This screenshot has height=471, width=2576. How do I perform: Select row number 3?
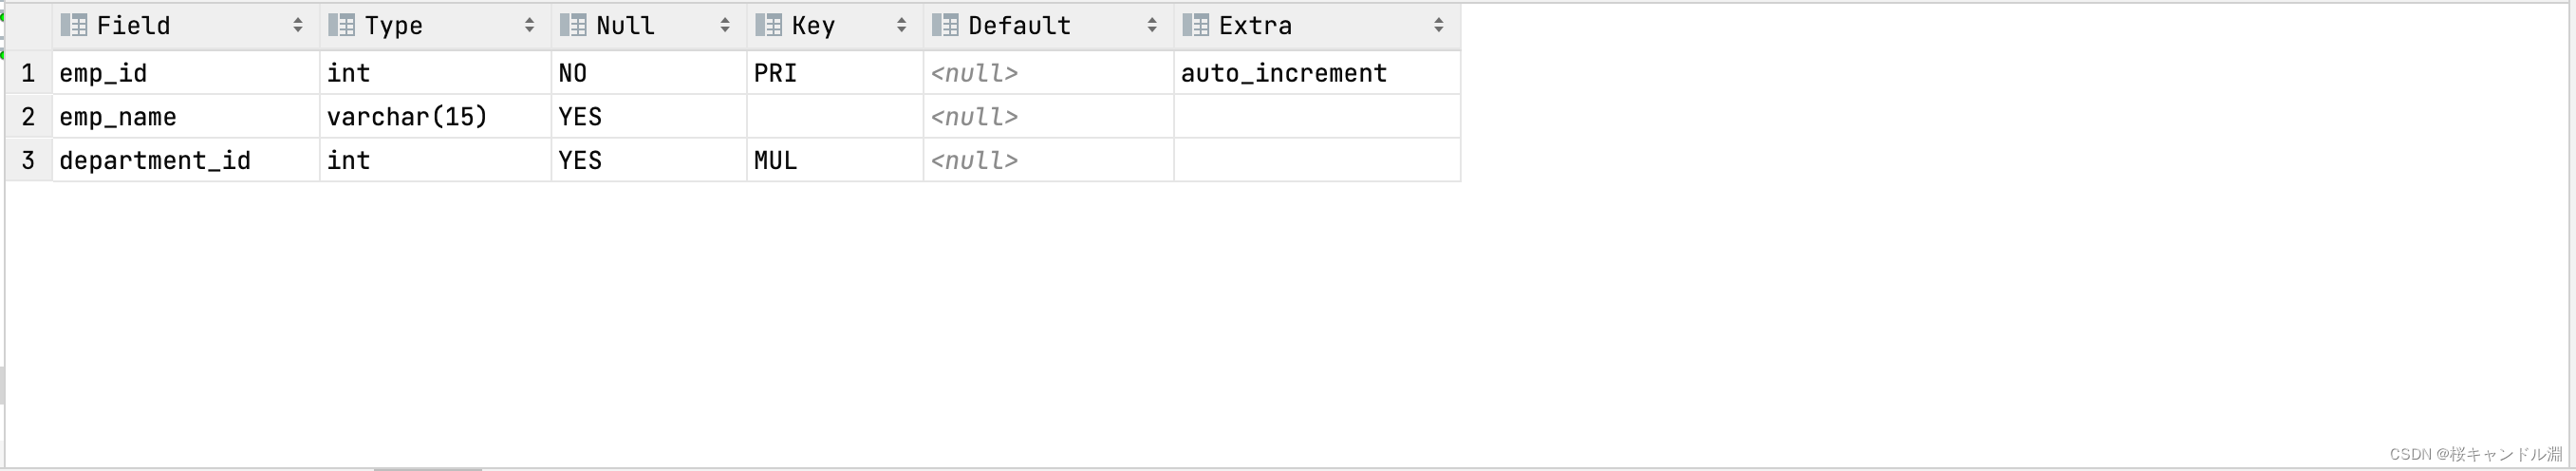(x=28, y=160)
